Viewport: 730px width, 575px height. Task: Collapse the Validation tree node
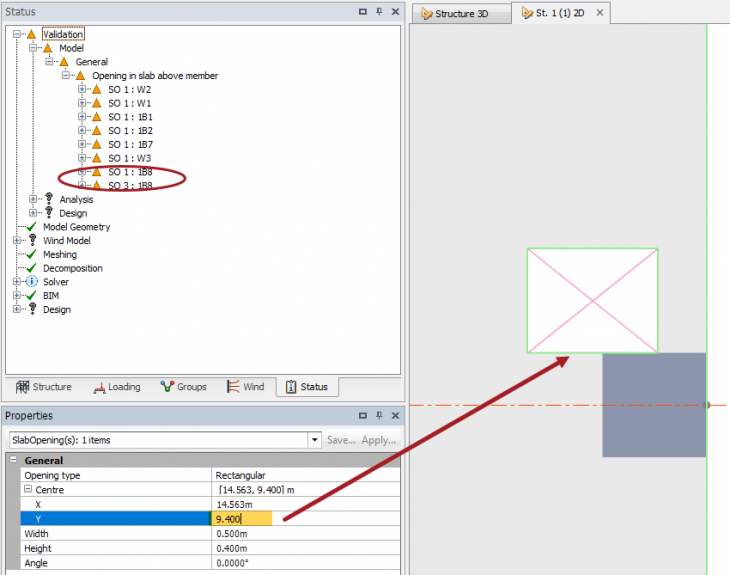coord(17,34)
